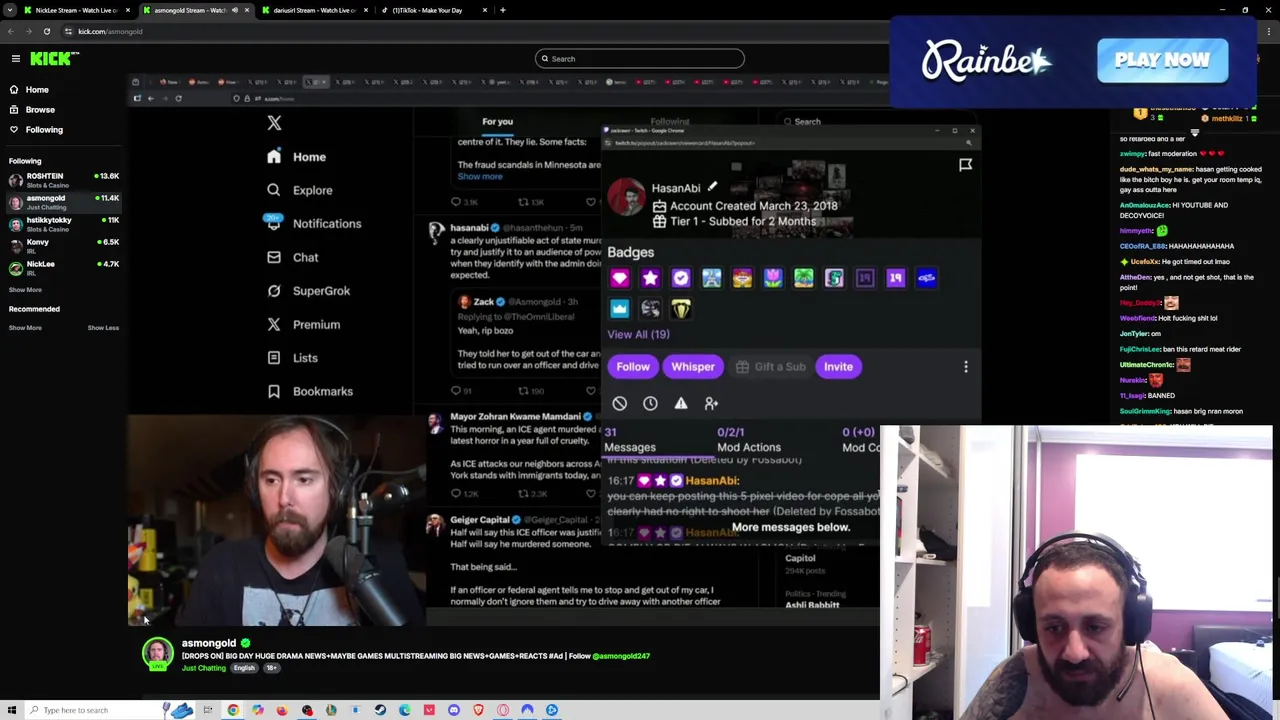Switch to NickLee Stream browser tab

[x=75, y=10]
